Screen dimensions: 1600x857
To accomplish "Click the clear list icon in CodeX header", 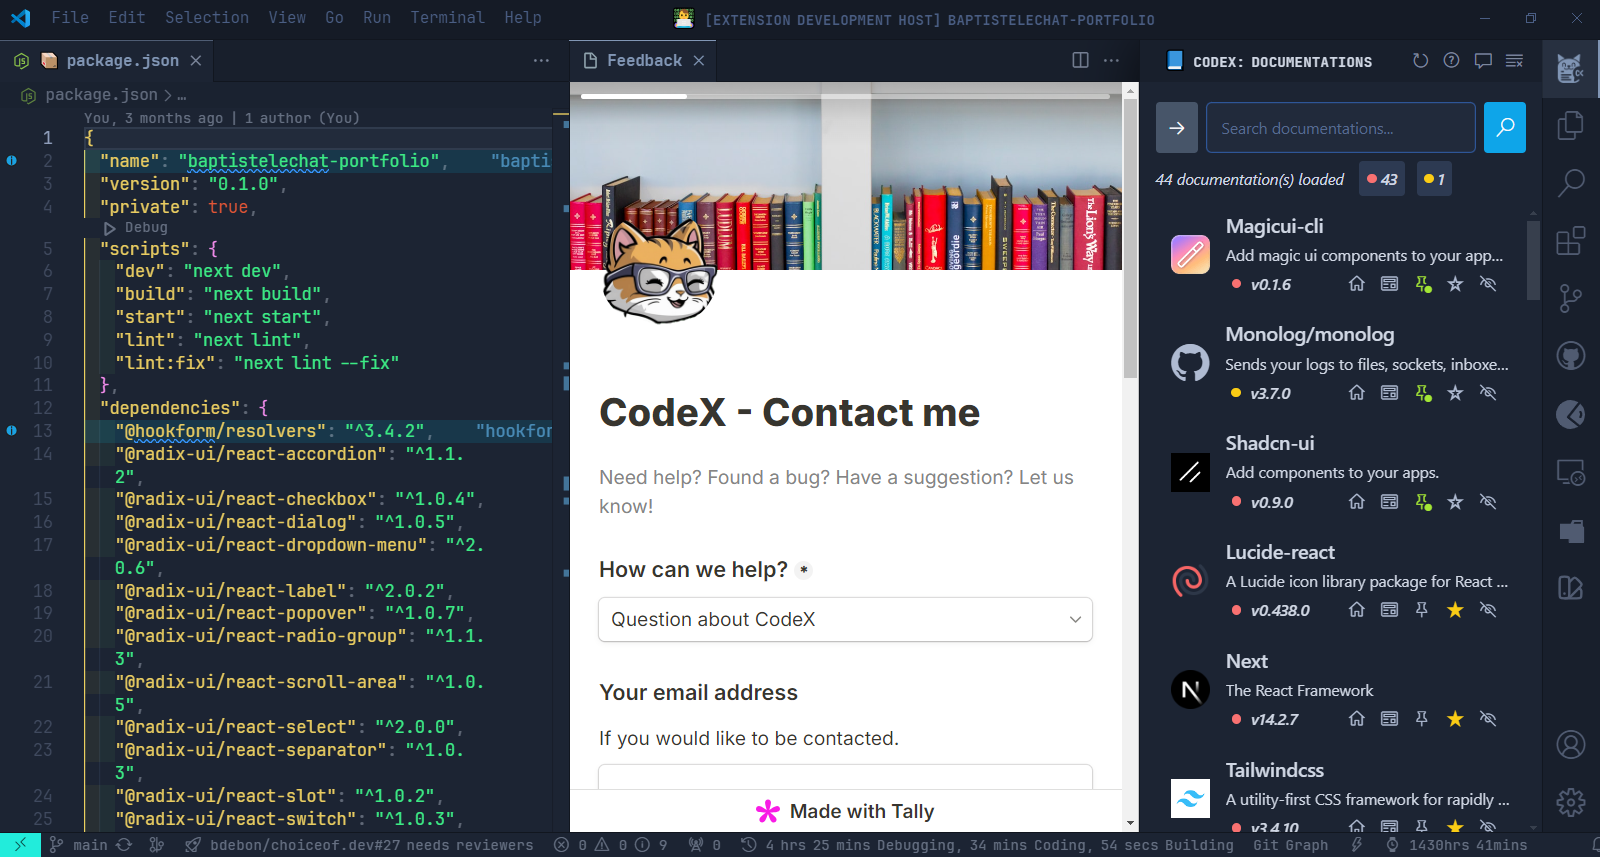I will [1514, 61].
